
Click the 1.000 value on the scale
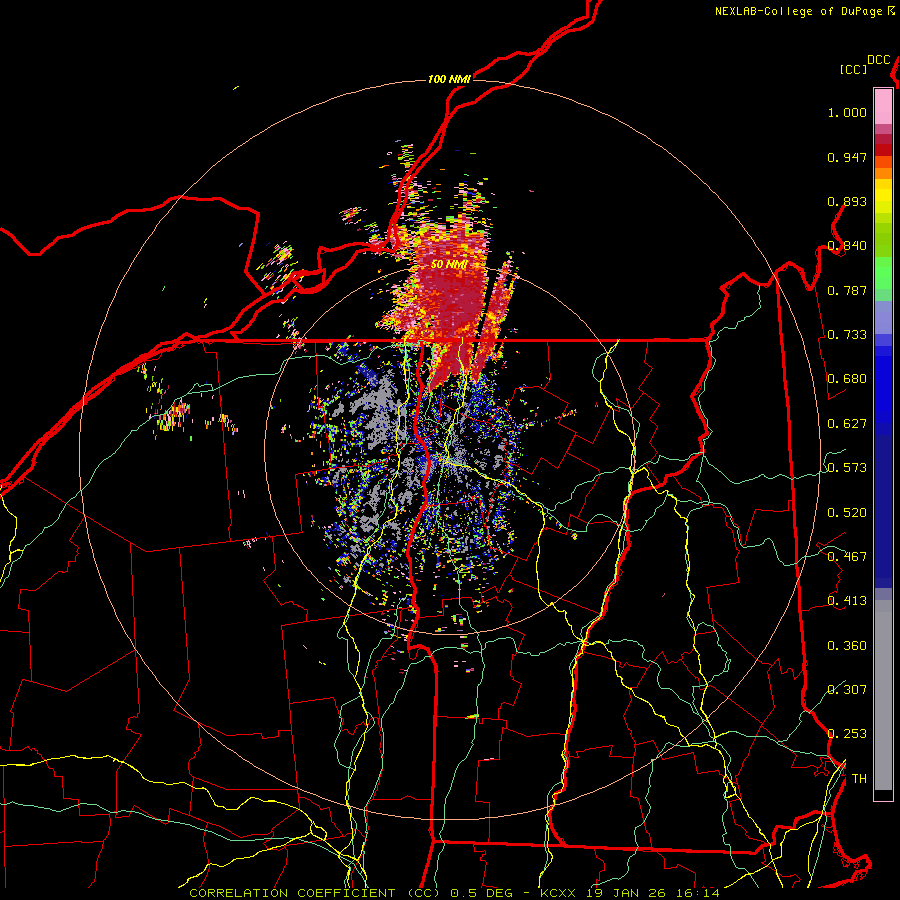point(847,112)
